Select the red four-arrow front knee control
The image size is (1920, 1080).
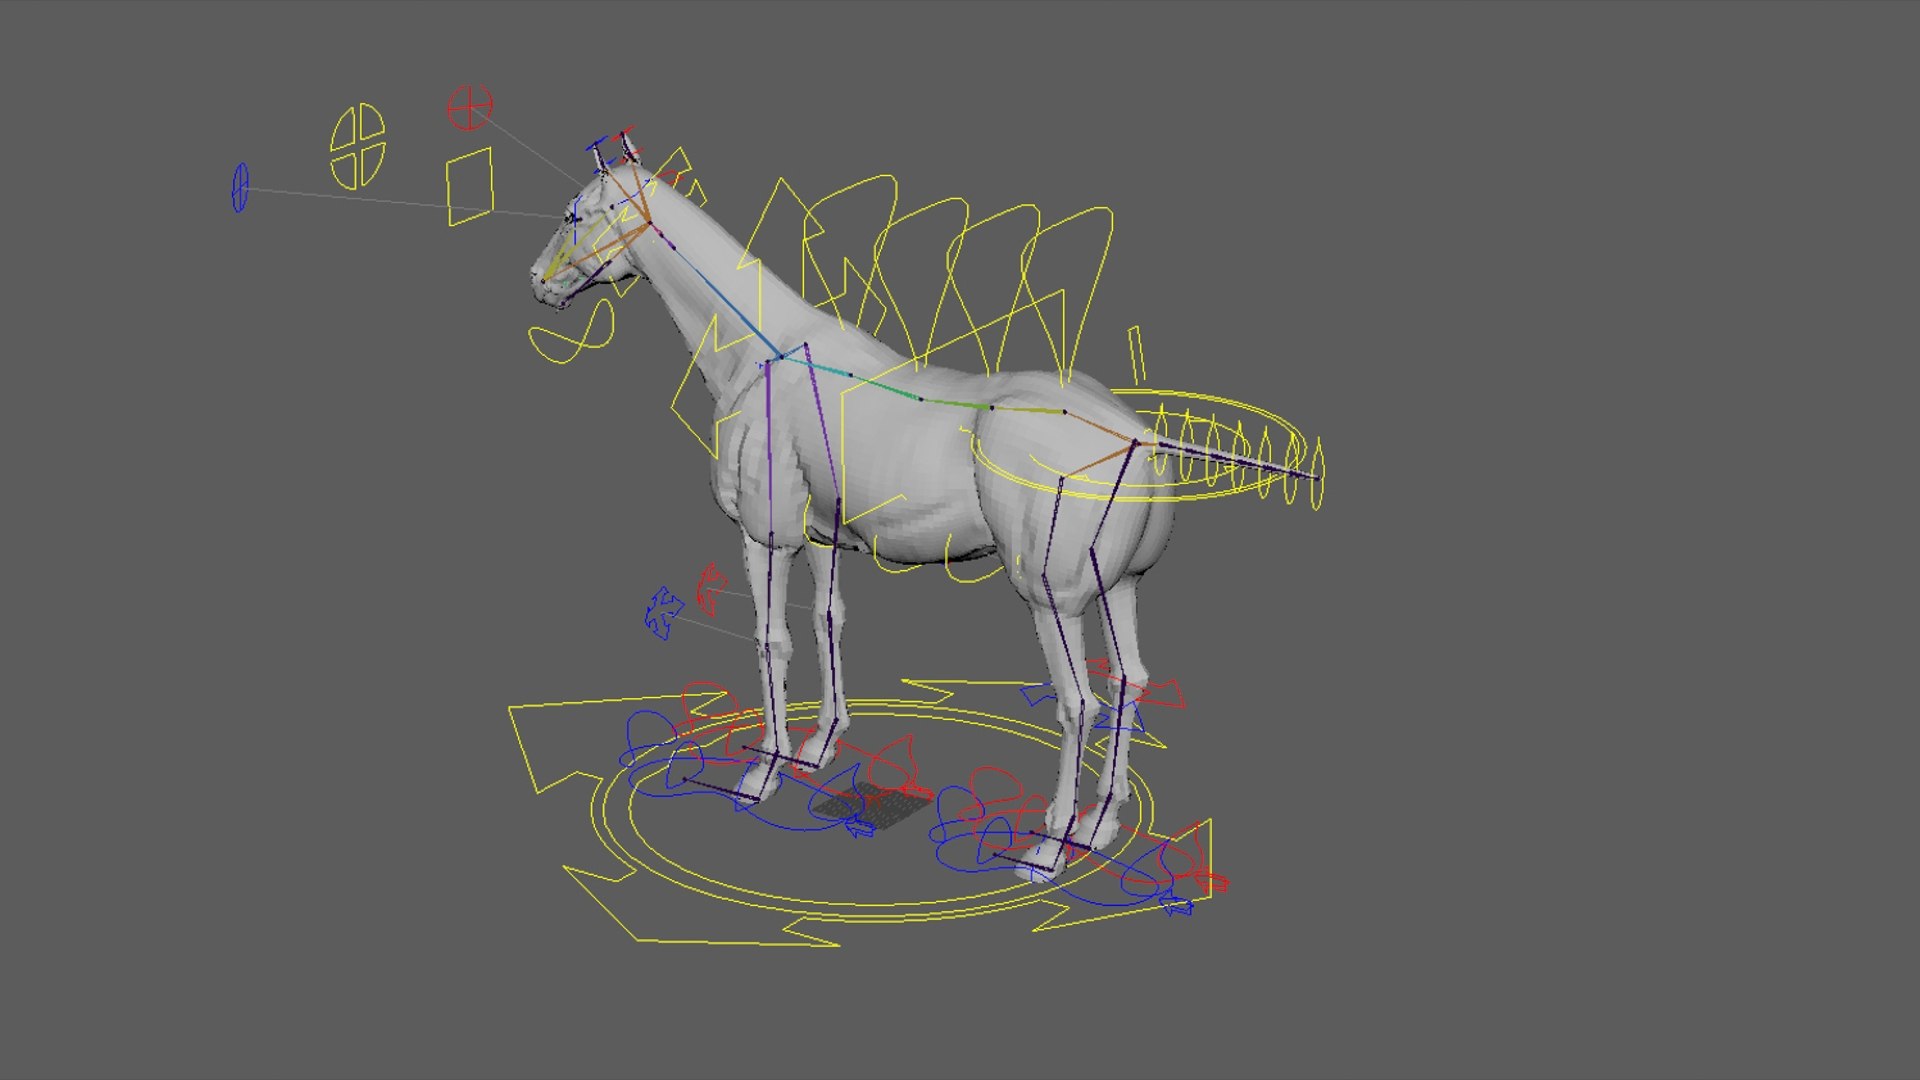click(x=711, y=589)
